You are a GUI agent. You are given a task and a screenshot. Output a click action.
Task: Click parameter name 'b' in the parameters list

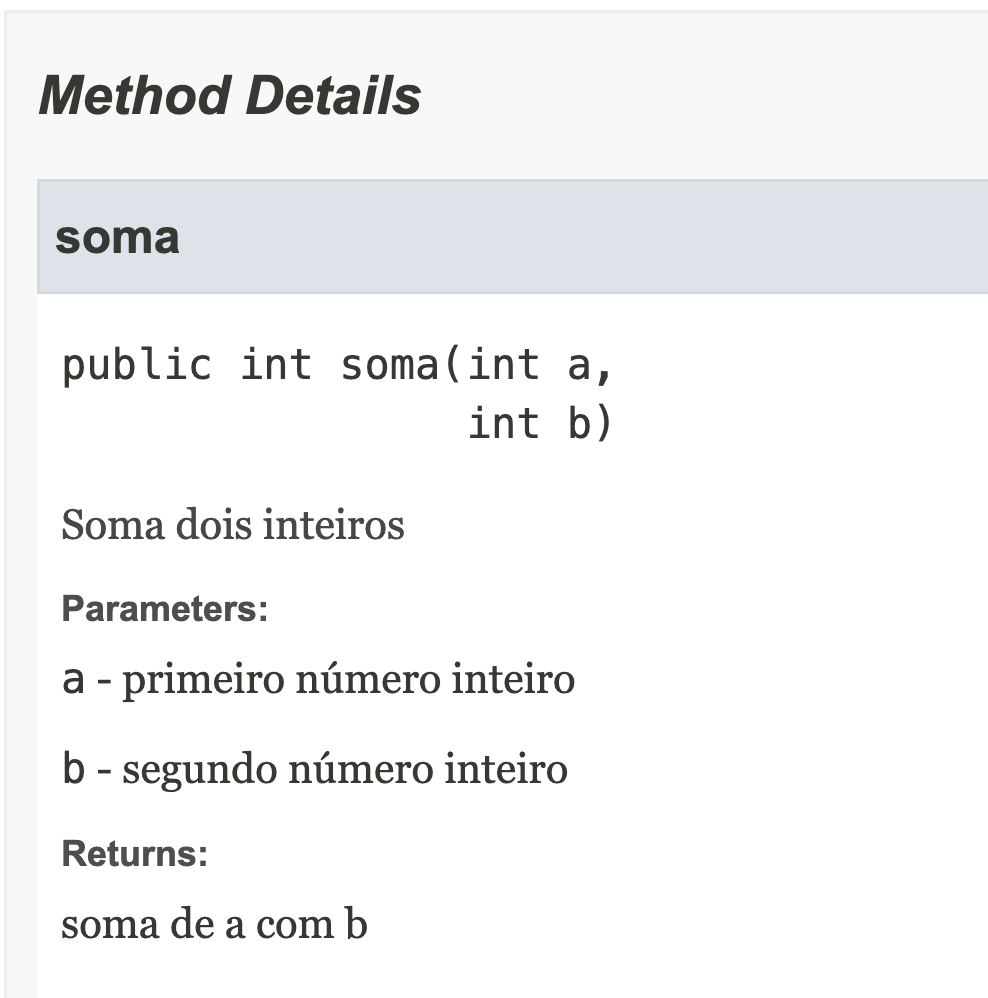pos(73,769)
